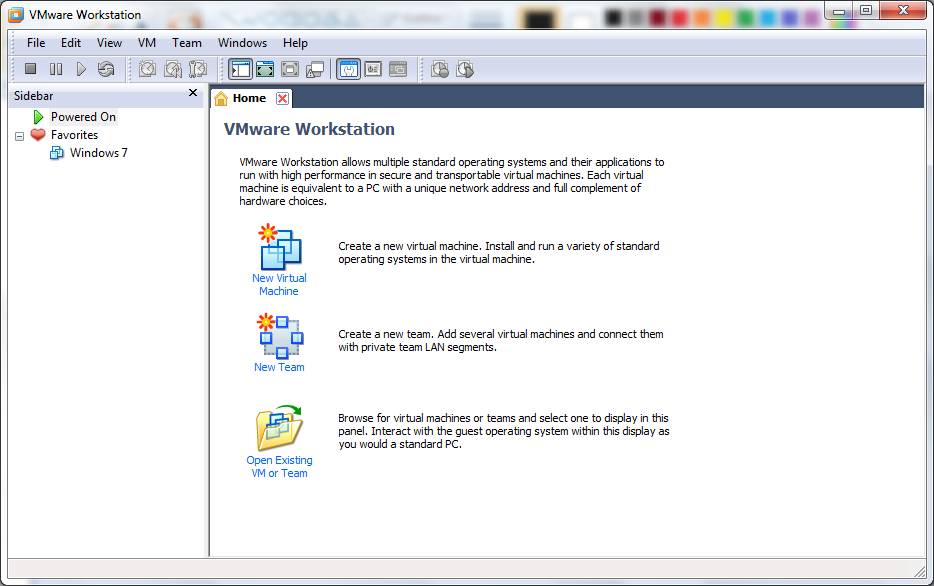Click the Open Existing VM folder icon
Screen dimensions: 934x586
[x=279, y=428]
